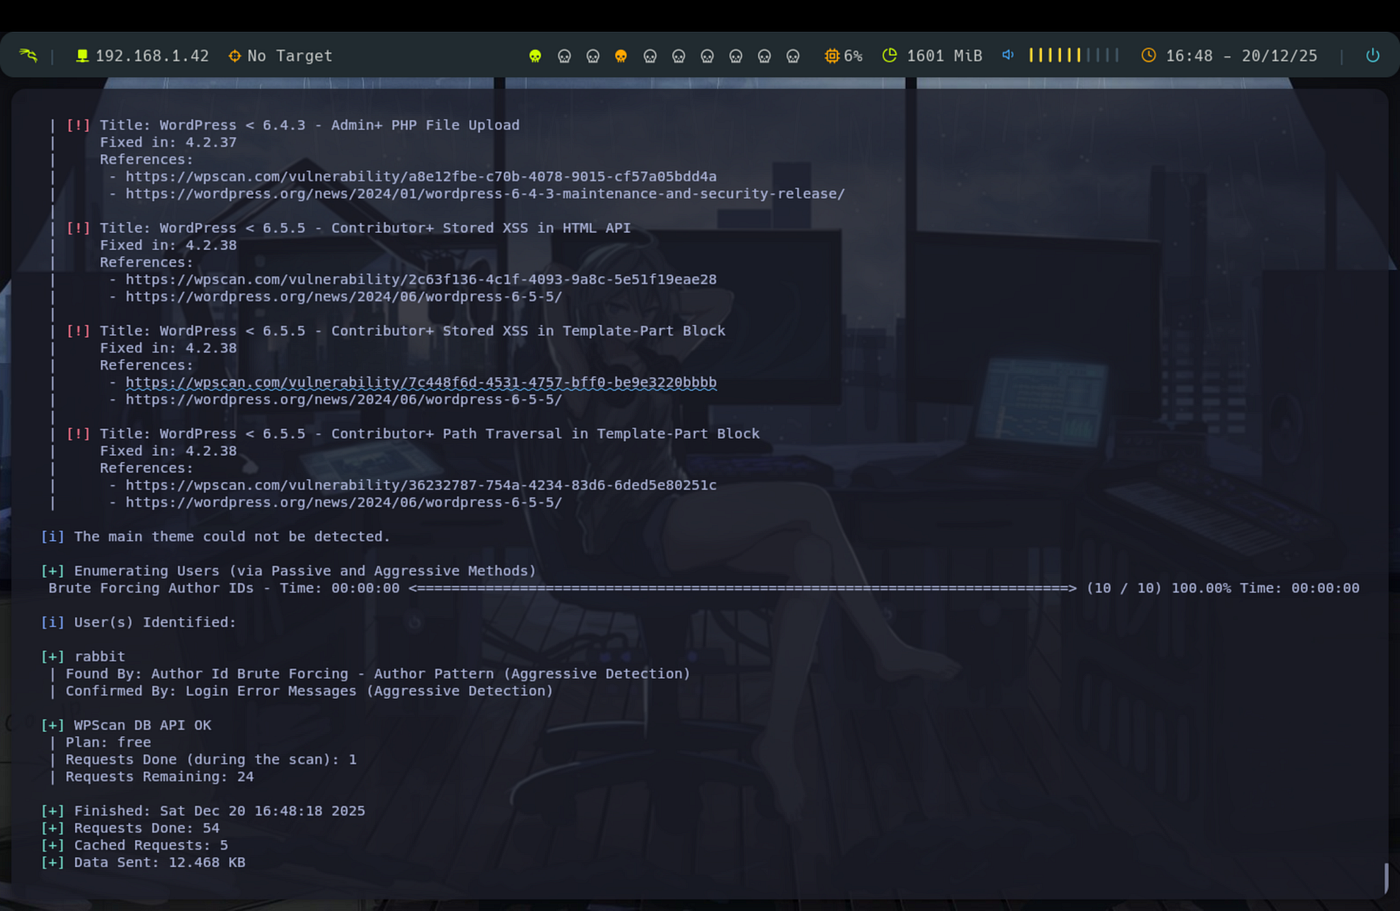1400x911 pixels.
Task: Switch to the eighth skull workspace
Action: (x=736, y=56)
